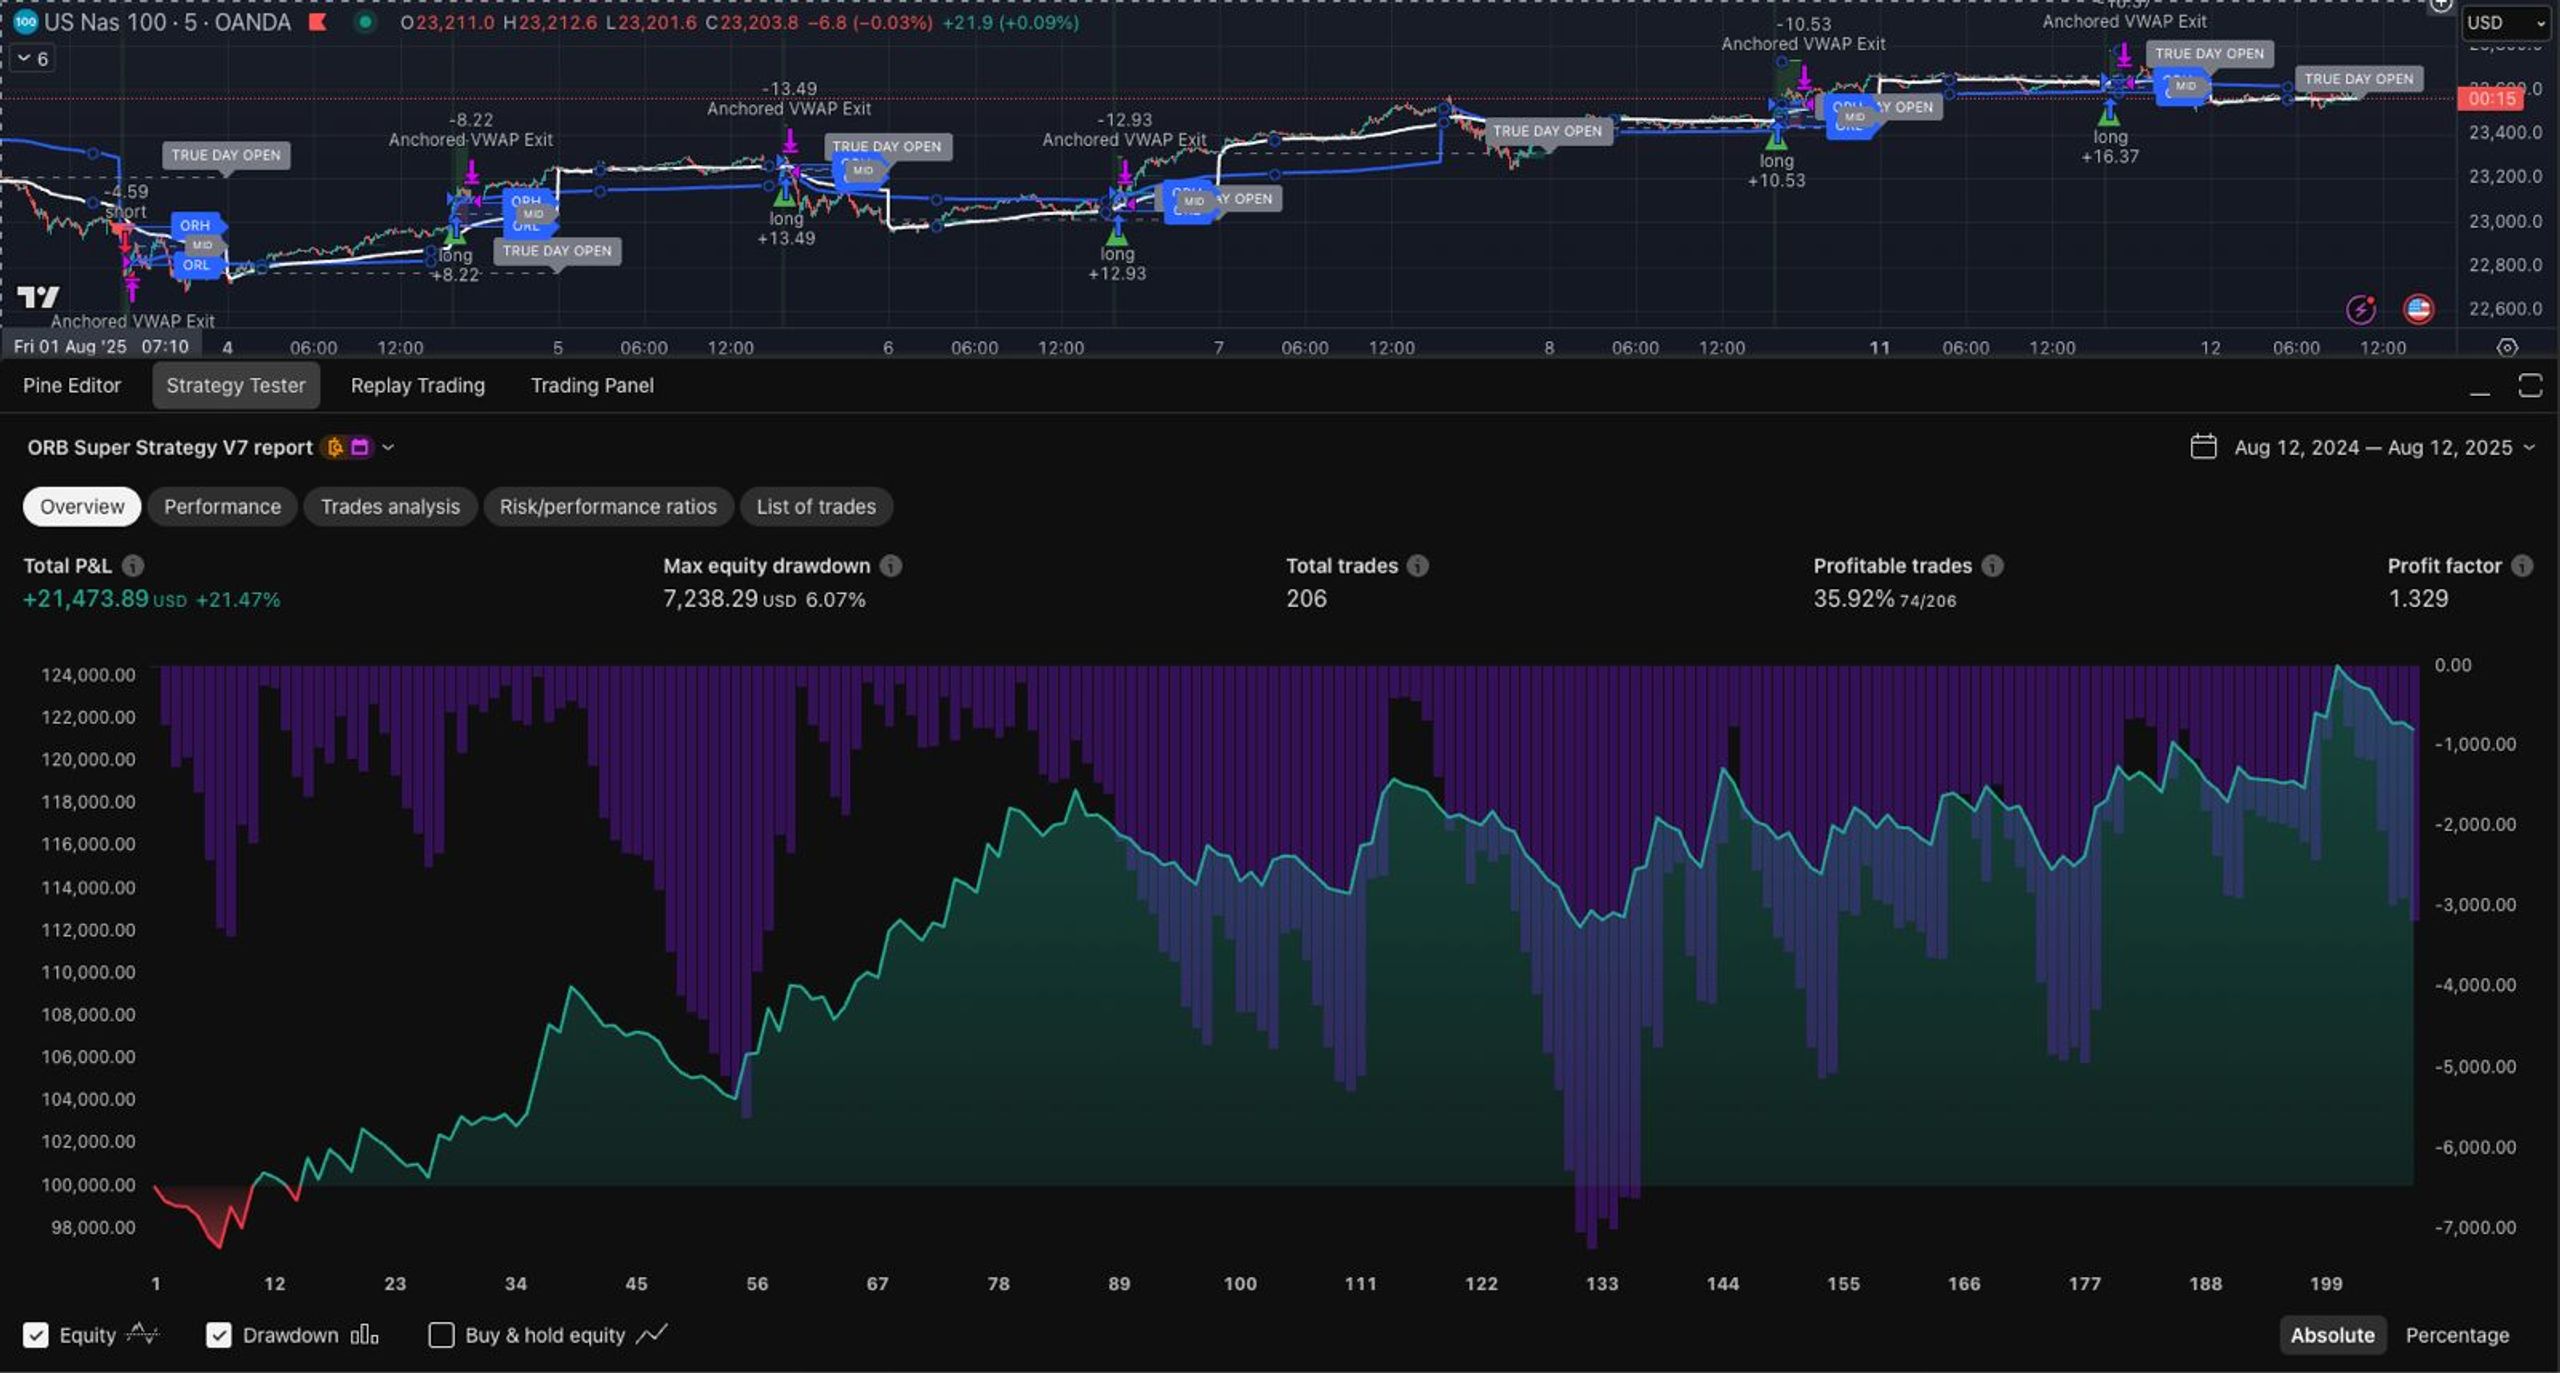Switch to the Pine Editor tab
This screenshot has width=2560, height=1373.
(x=72, y=386)
